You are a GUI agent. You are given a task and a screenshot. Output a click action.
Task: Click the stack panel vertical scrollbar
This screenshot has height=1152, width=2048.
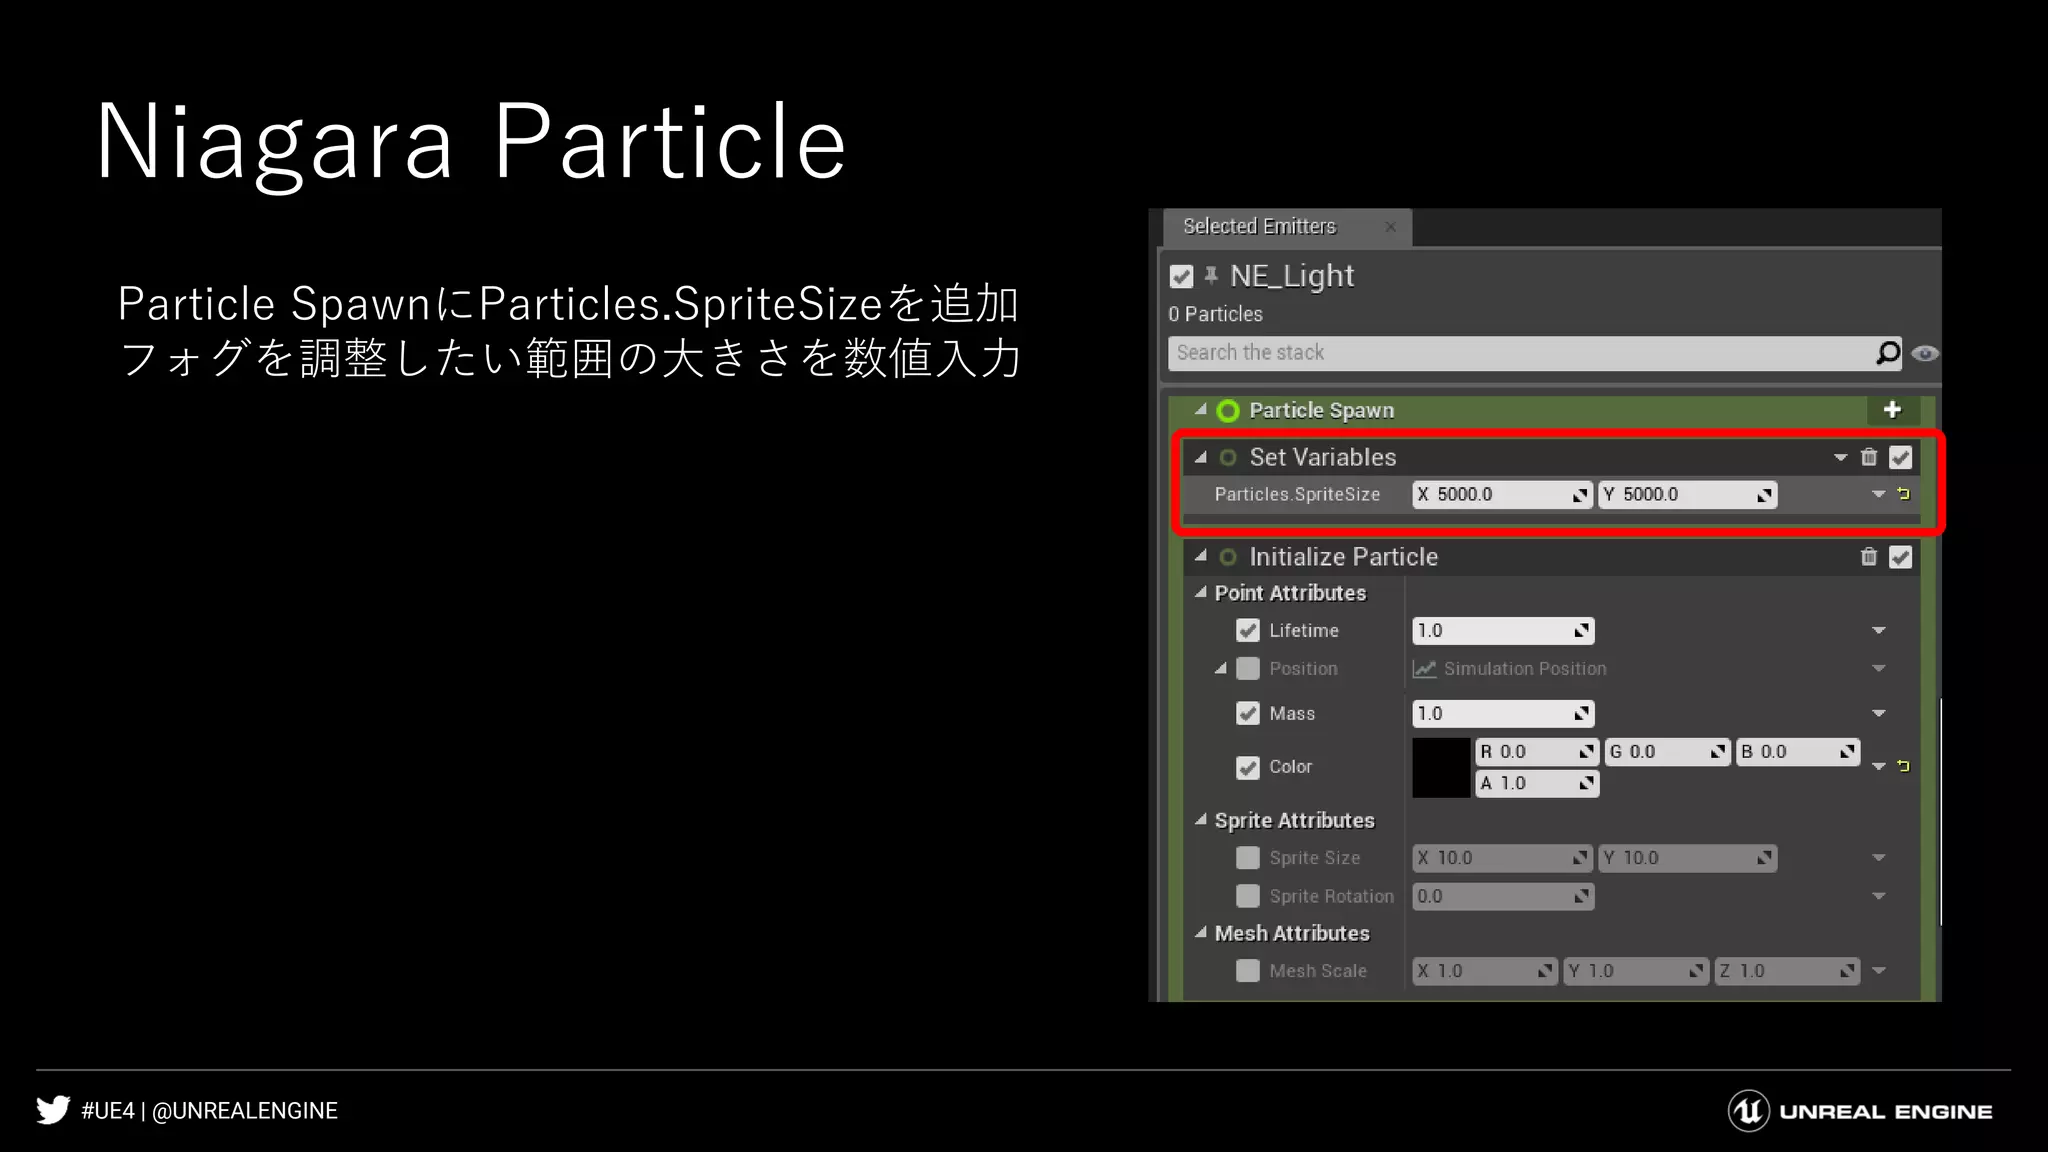click(1940, 811)
